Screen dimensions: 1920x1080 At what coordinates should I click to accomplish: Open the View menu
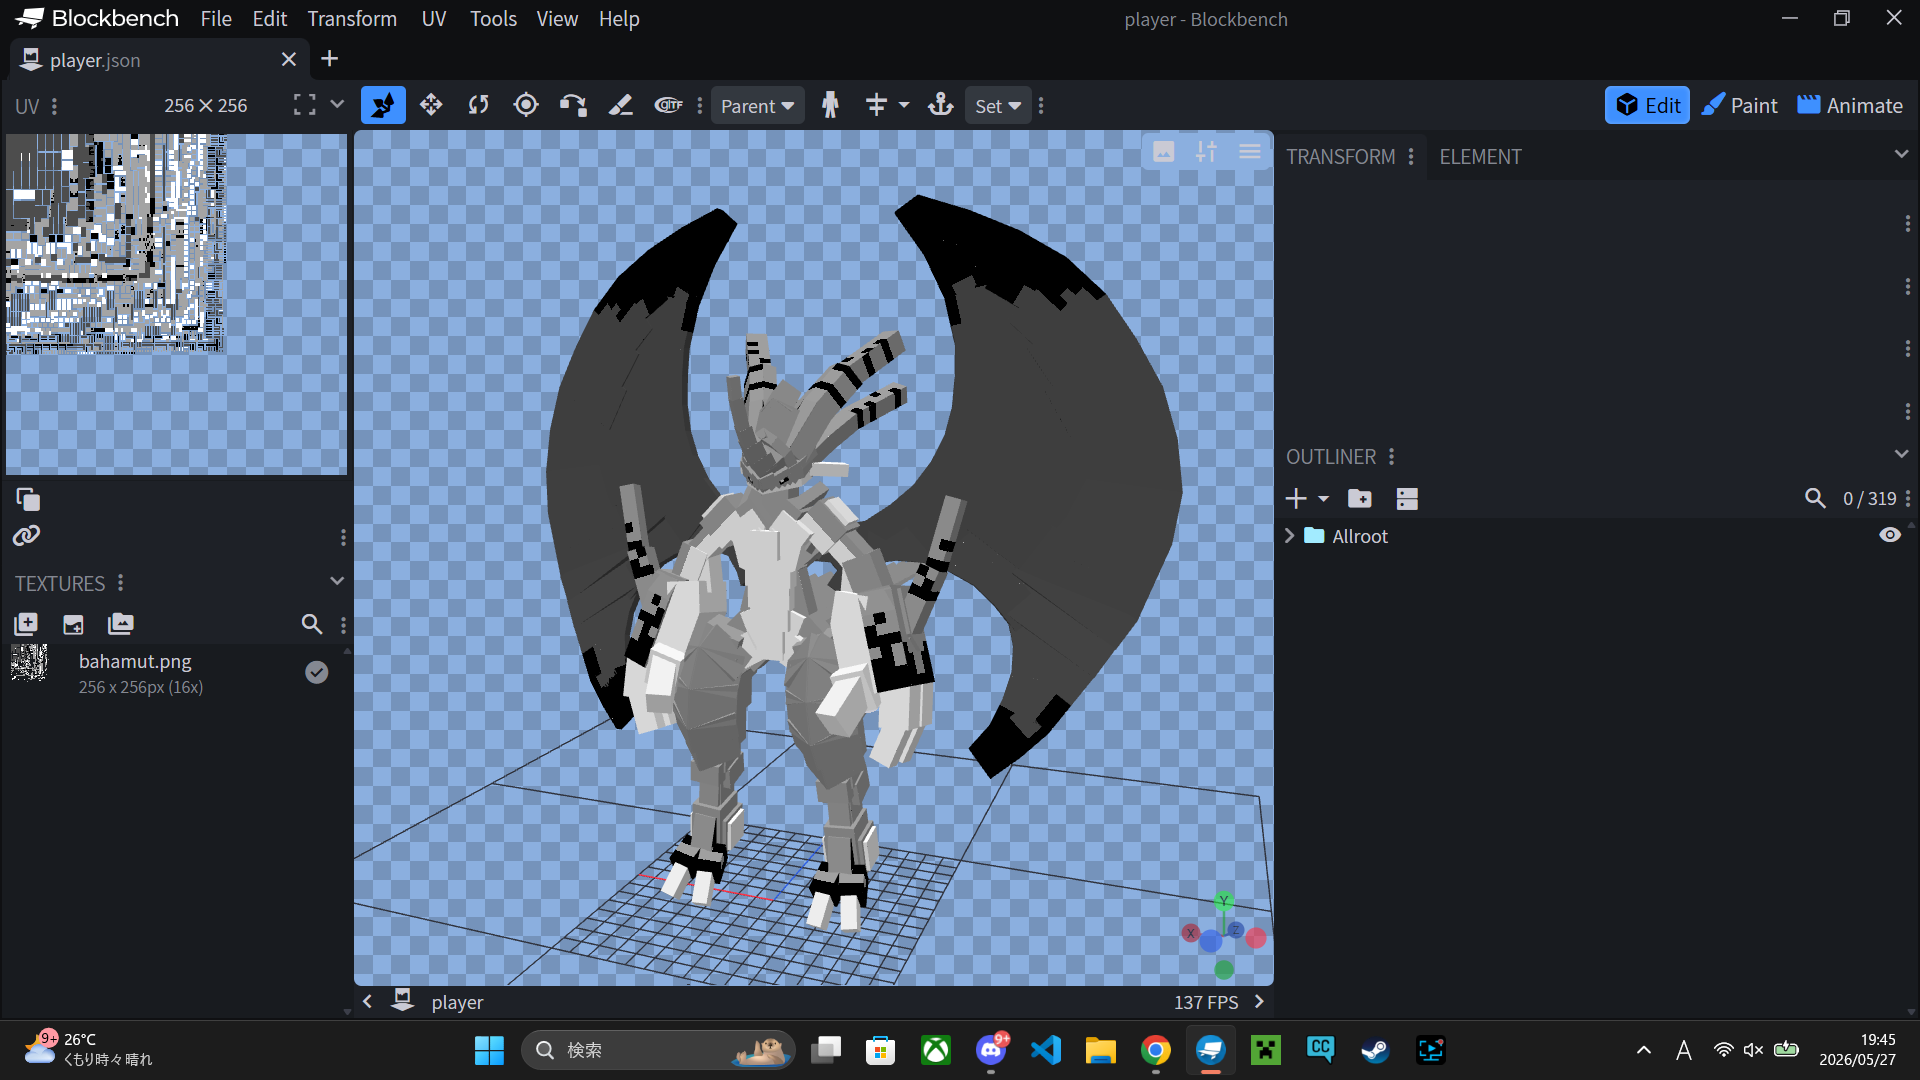(x=557, y=19)
